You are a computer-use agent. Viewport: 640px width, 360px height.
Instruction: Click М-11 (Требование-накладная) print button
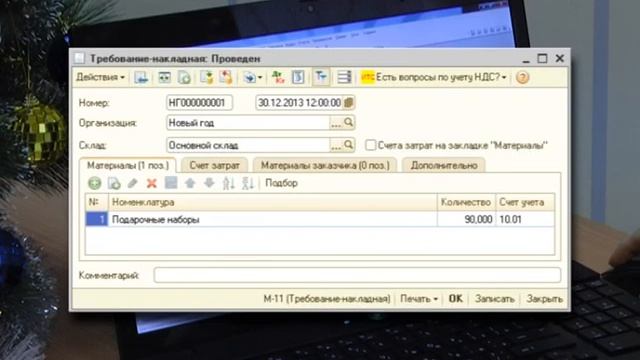[x=327, y=299]
